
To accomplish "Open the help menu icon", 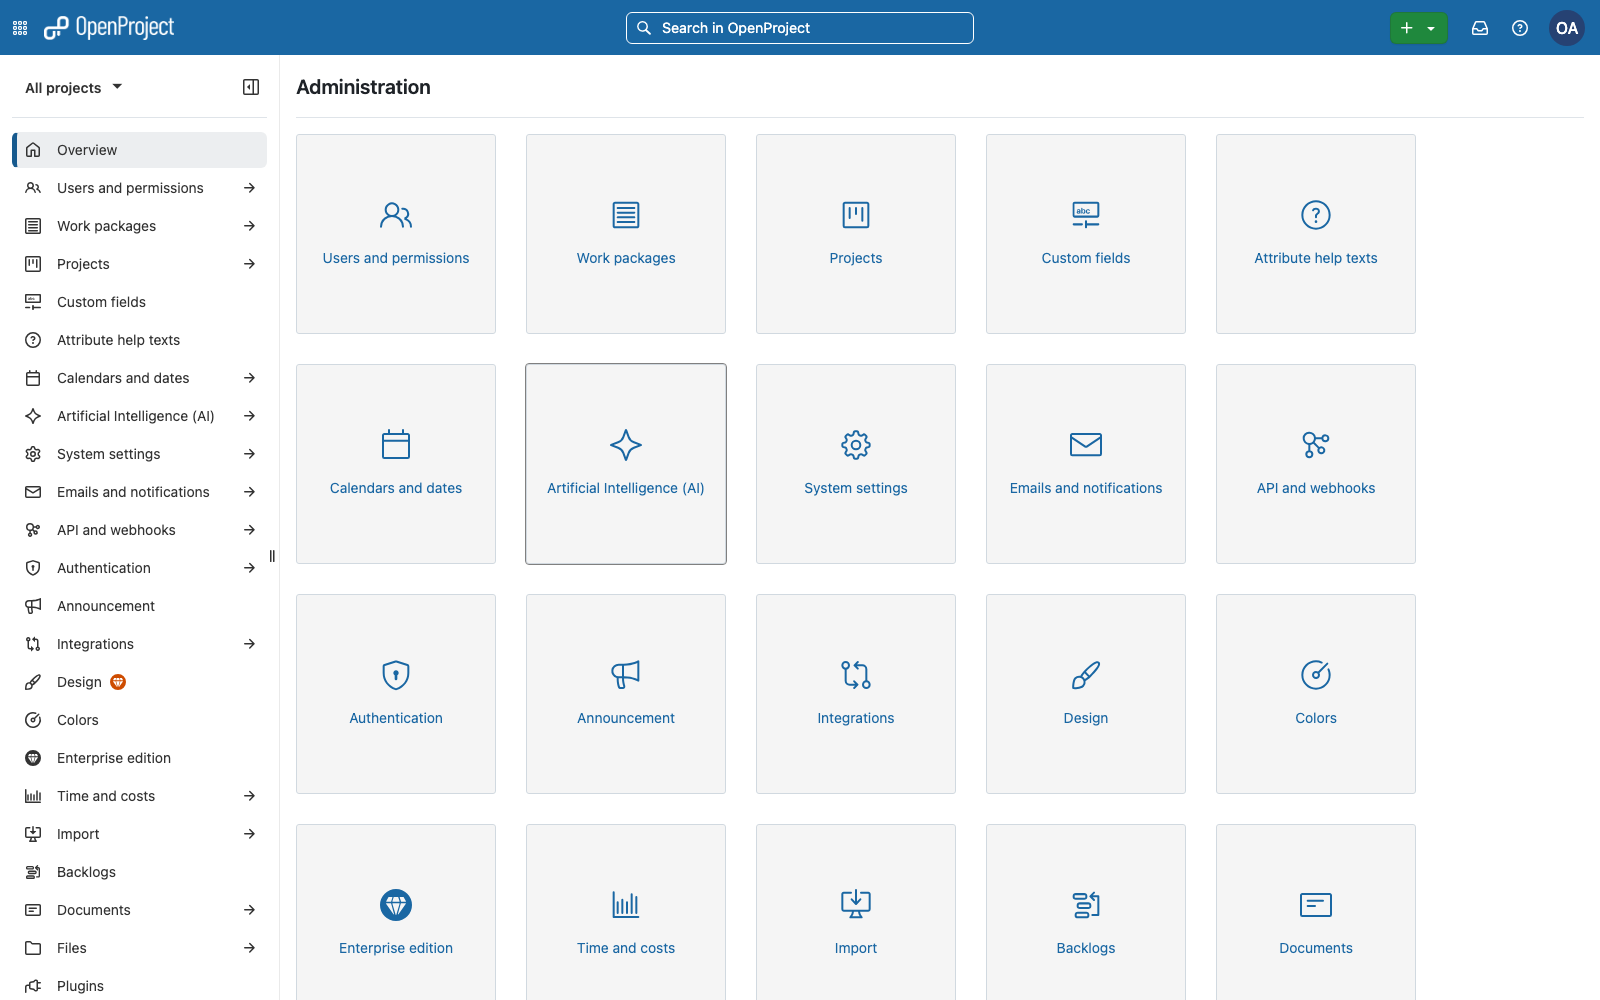I will click(1520, 28).
